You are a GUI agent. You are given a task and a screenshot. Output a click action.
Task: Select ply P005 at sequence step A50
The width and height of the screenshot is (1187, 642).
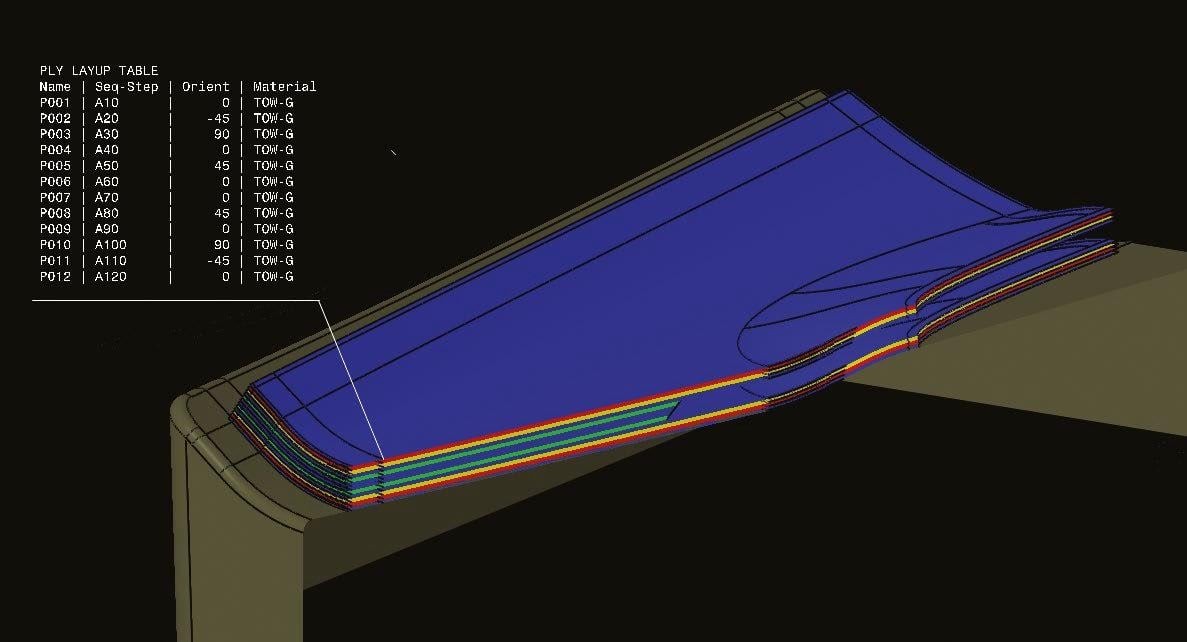click(x=55, y=166)
